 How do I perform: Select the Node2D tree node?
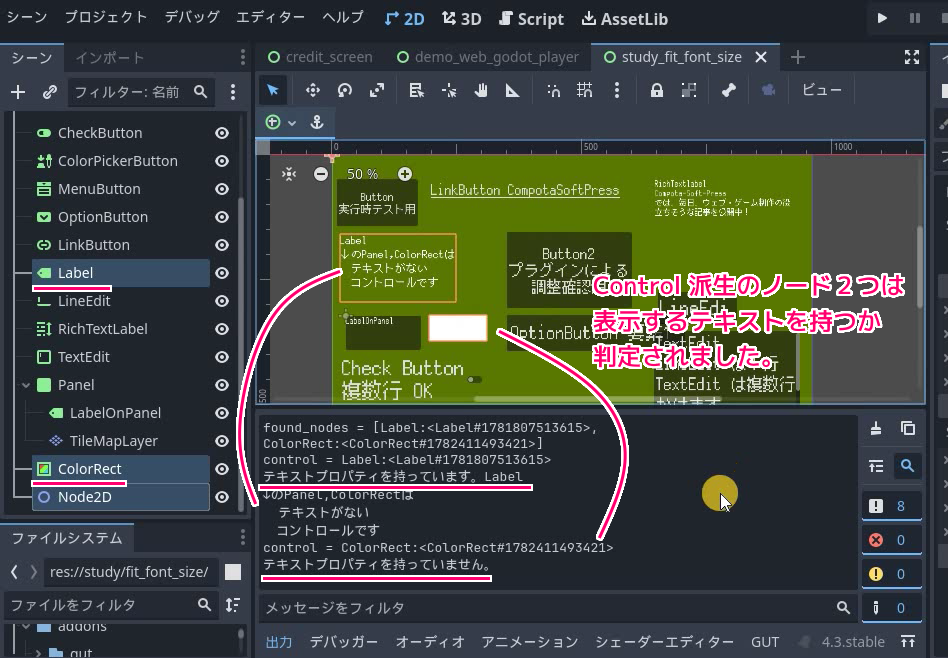pos(85,497)
